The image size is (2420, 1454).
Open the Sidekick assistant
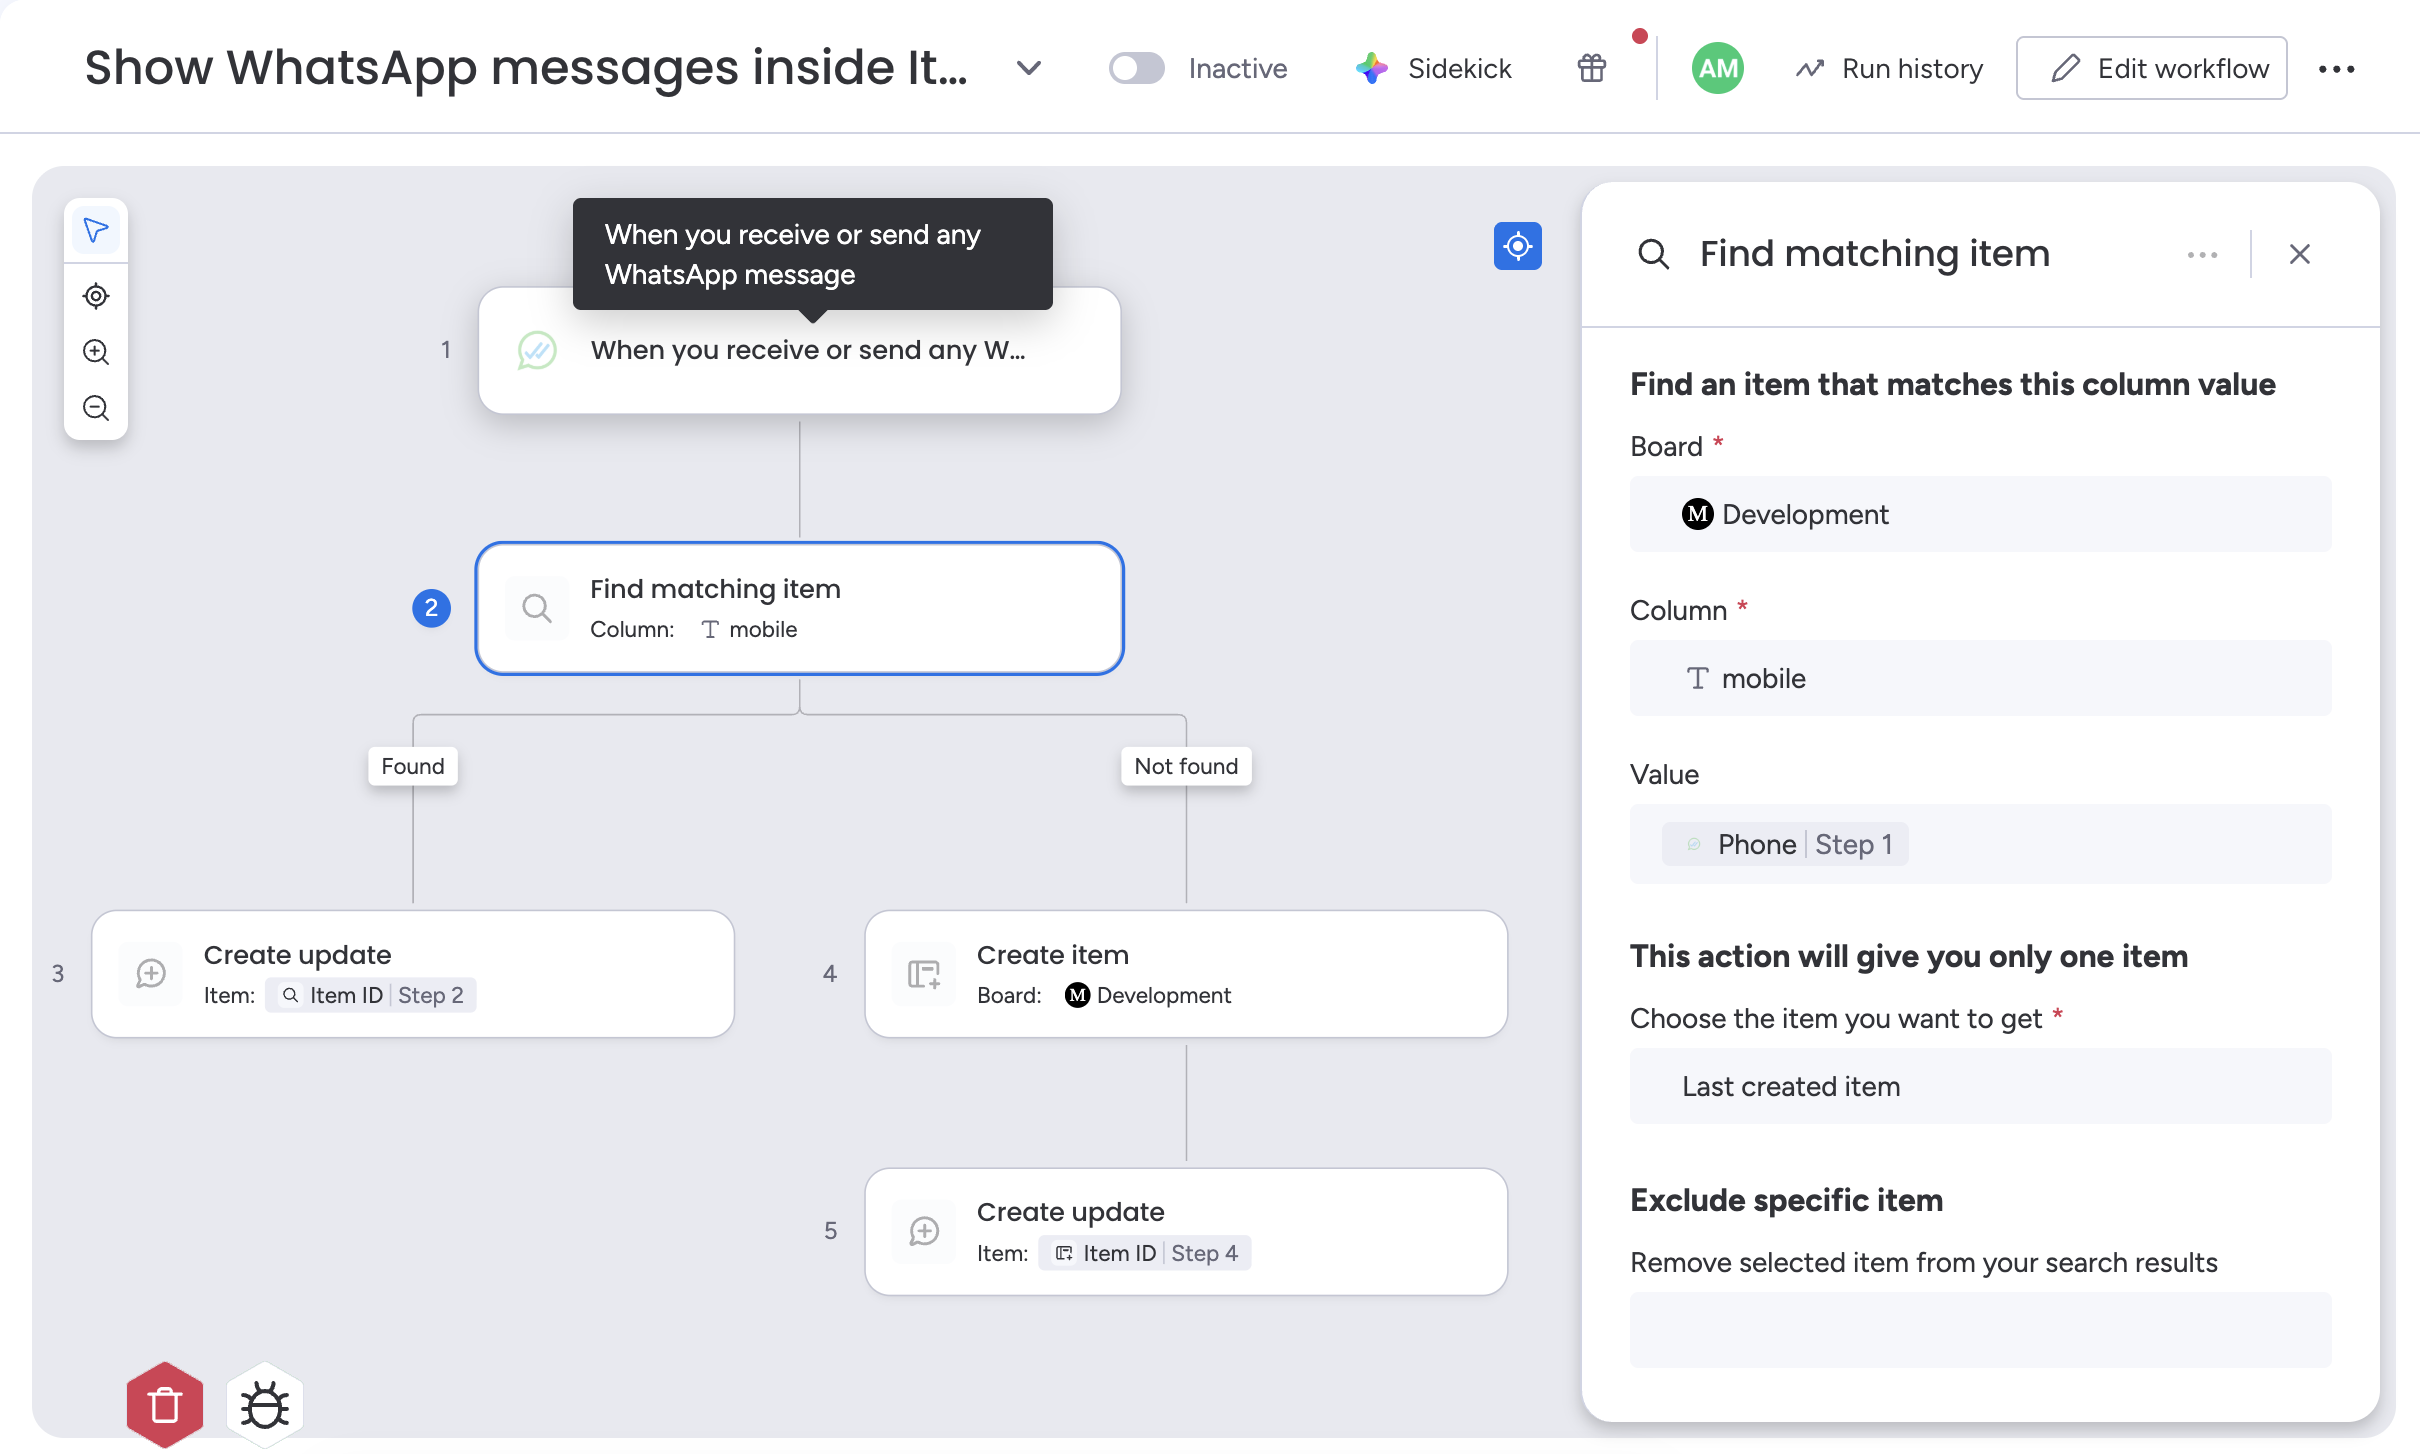pos(1433,68)
